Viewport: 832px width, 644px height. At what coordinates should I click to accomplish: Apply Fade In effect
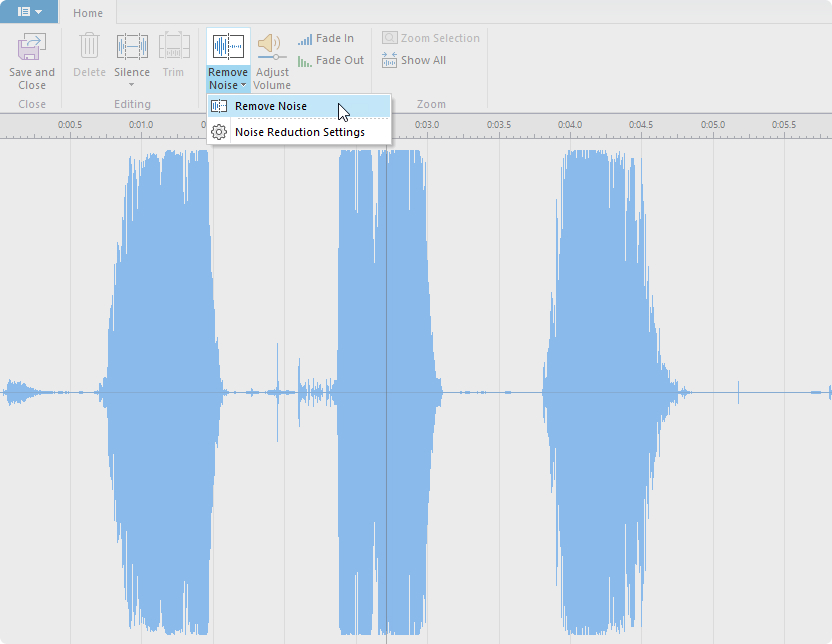326,39
